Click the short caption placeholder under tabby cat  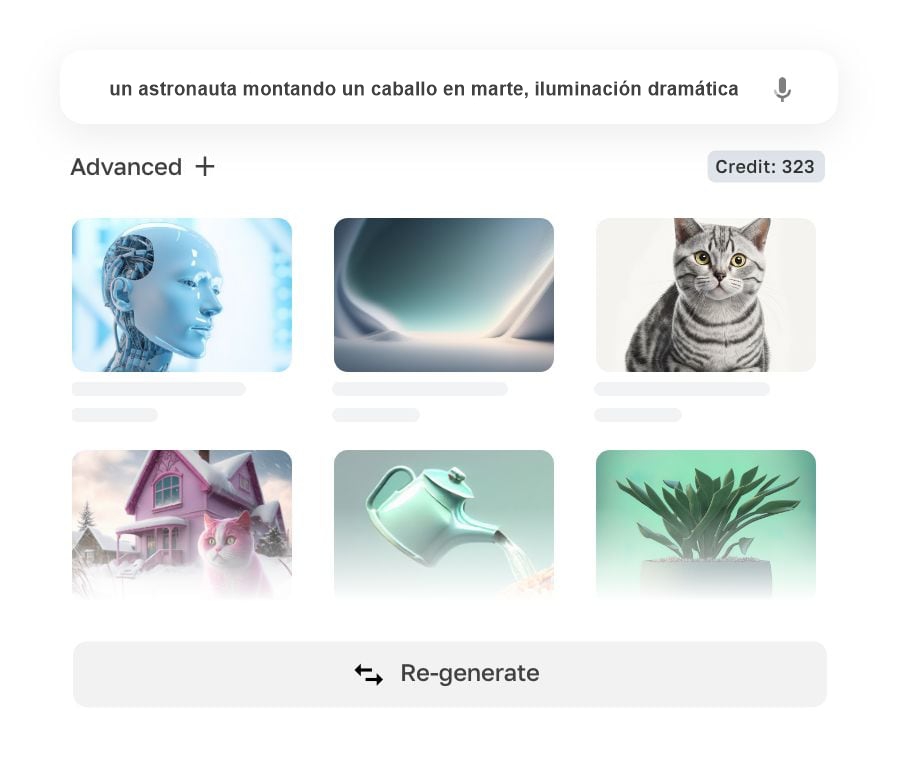point(637,415)
